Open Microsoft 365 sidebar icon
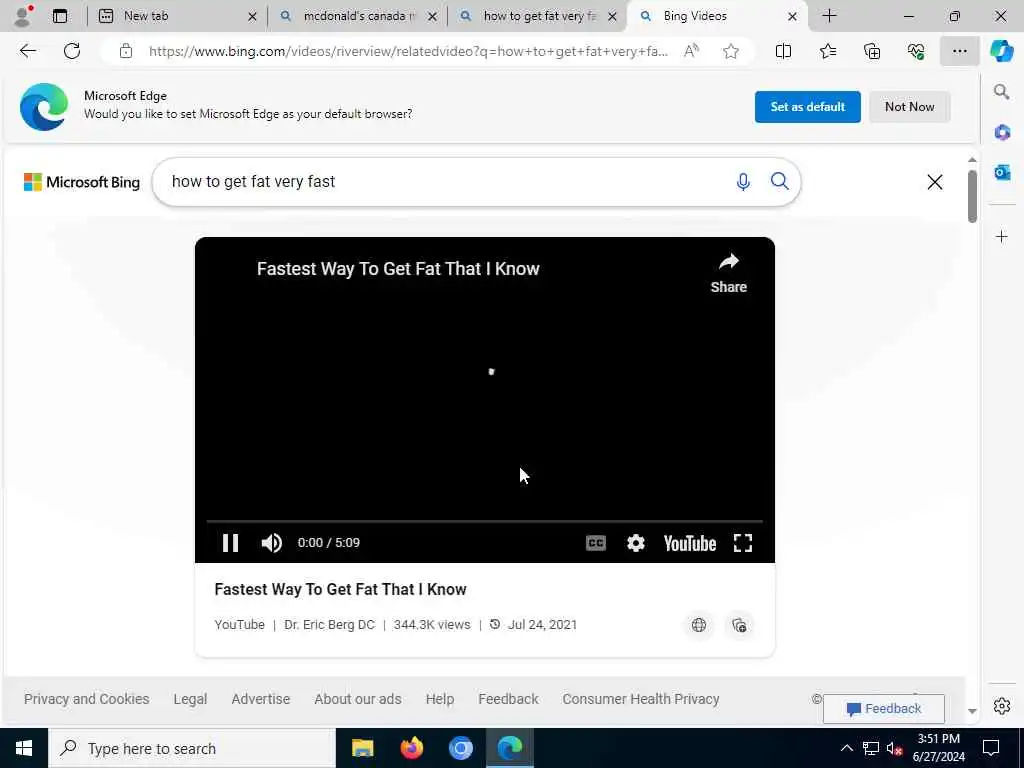Viewport: 1024px width, 768px height. coord(1002,133)
